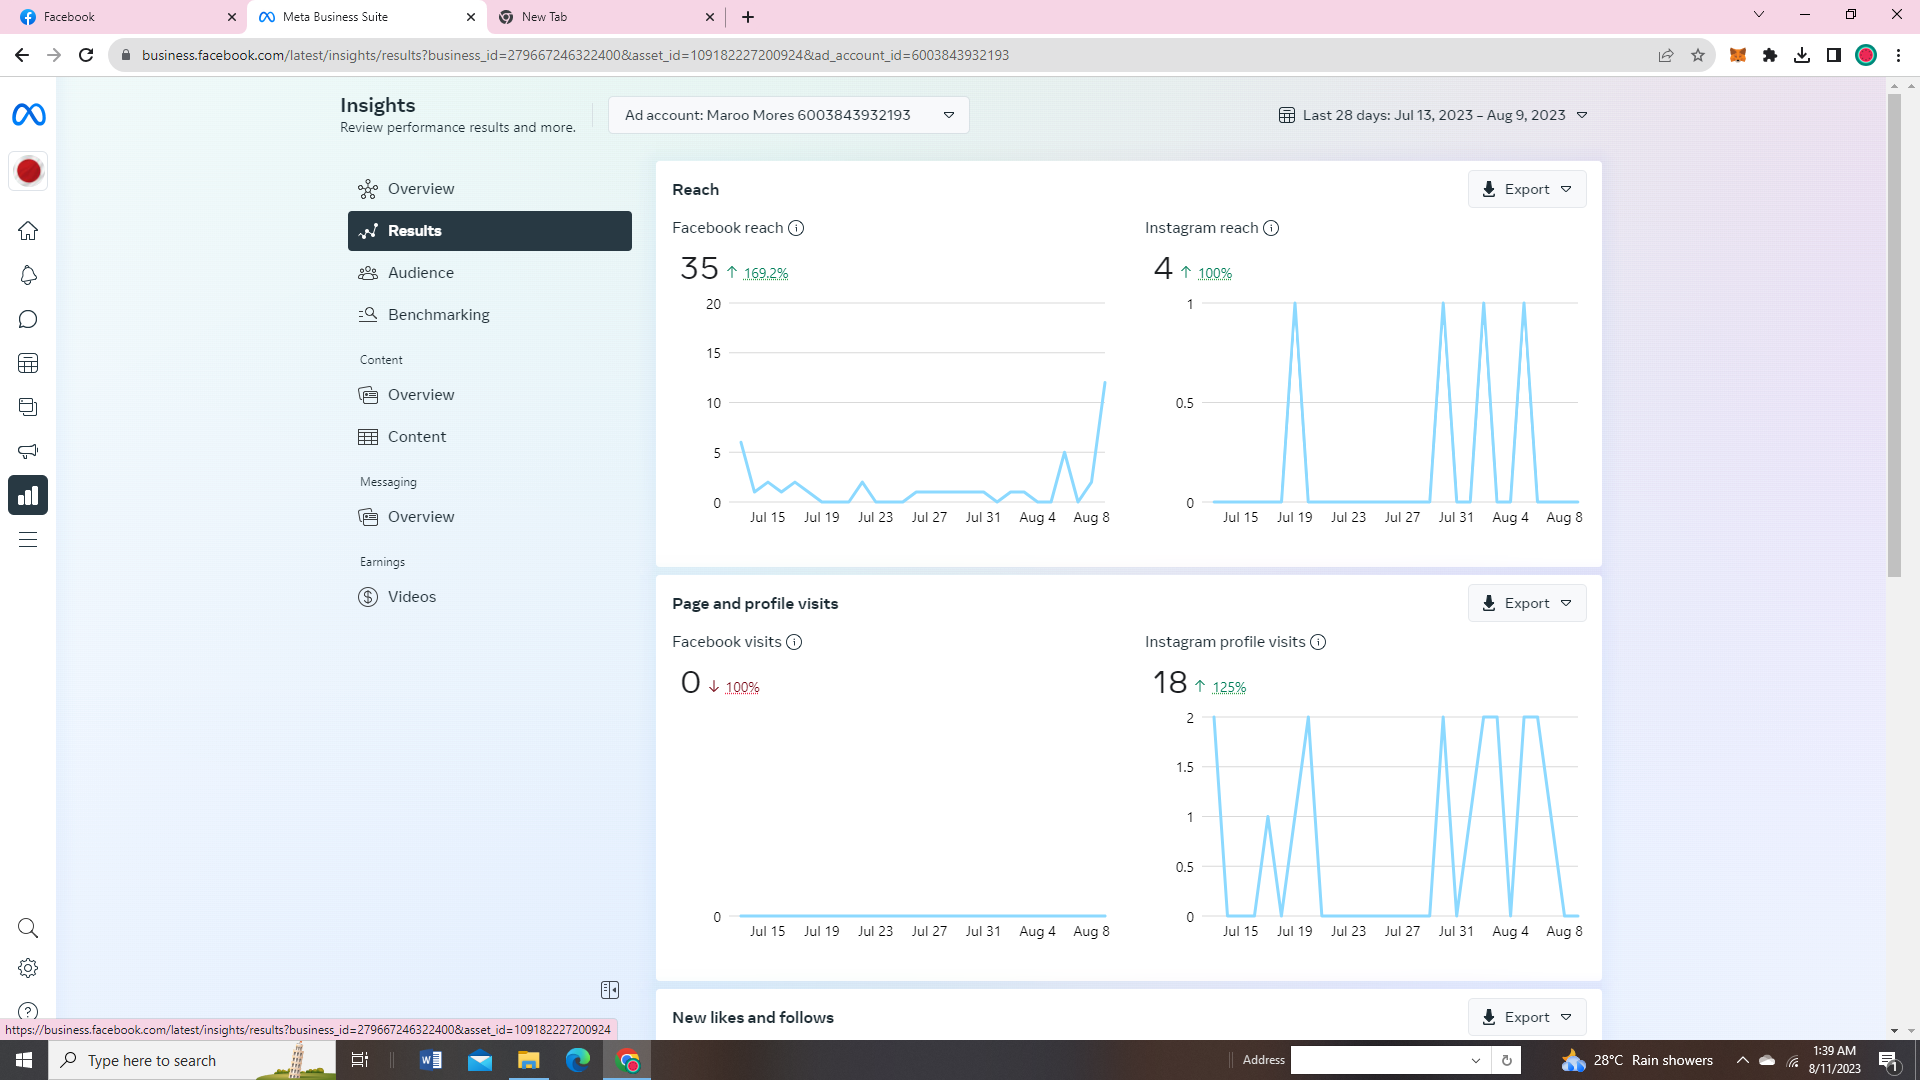Click Facebook reach 169.2% change
The image size is (1920, 1080).
click(x=766, y=273)
